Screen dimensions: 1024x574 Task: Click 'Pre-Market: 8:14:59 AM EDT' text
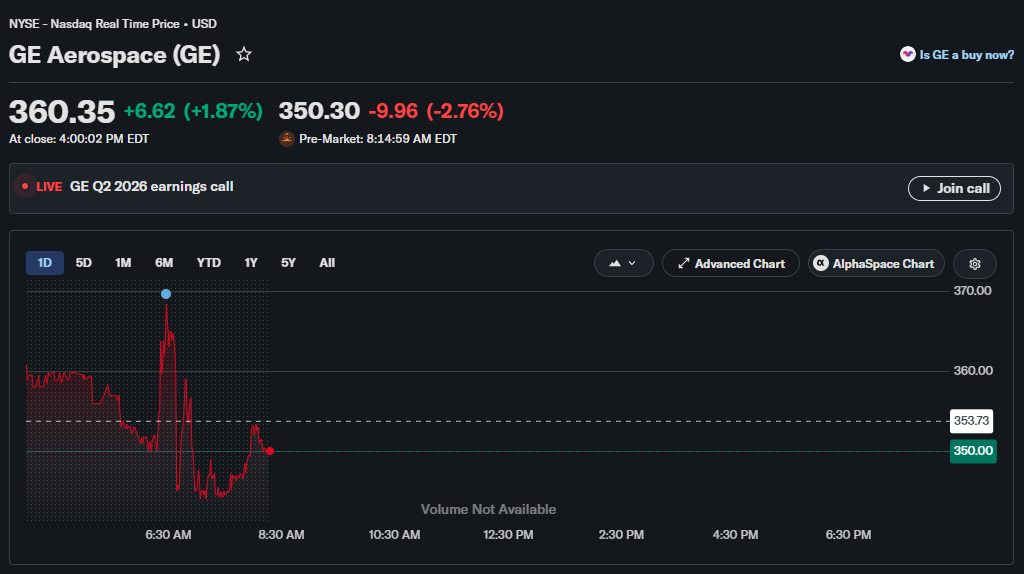pos(378,139)
